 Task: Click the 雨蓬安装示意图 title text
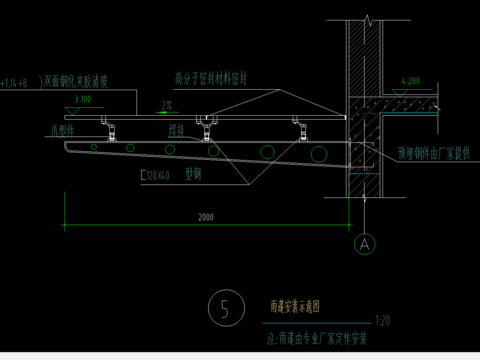pos(295,306)
